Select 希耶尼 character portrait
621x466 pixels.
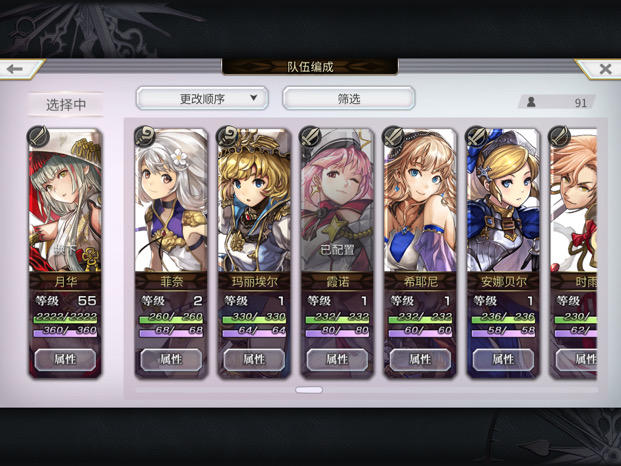point(420,202)
